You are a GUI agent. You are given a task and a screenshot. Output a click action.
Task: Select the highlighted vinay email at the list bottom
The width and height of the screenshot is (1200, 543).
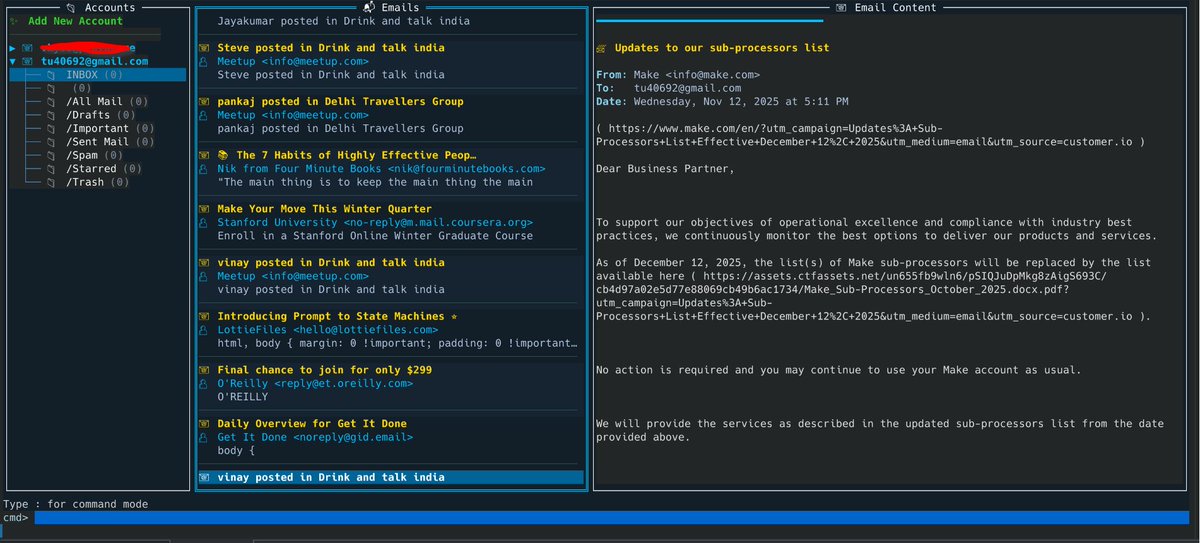click(390, 477)
